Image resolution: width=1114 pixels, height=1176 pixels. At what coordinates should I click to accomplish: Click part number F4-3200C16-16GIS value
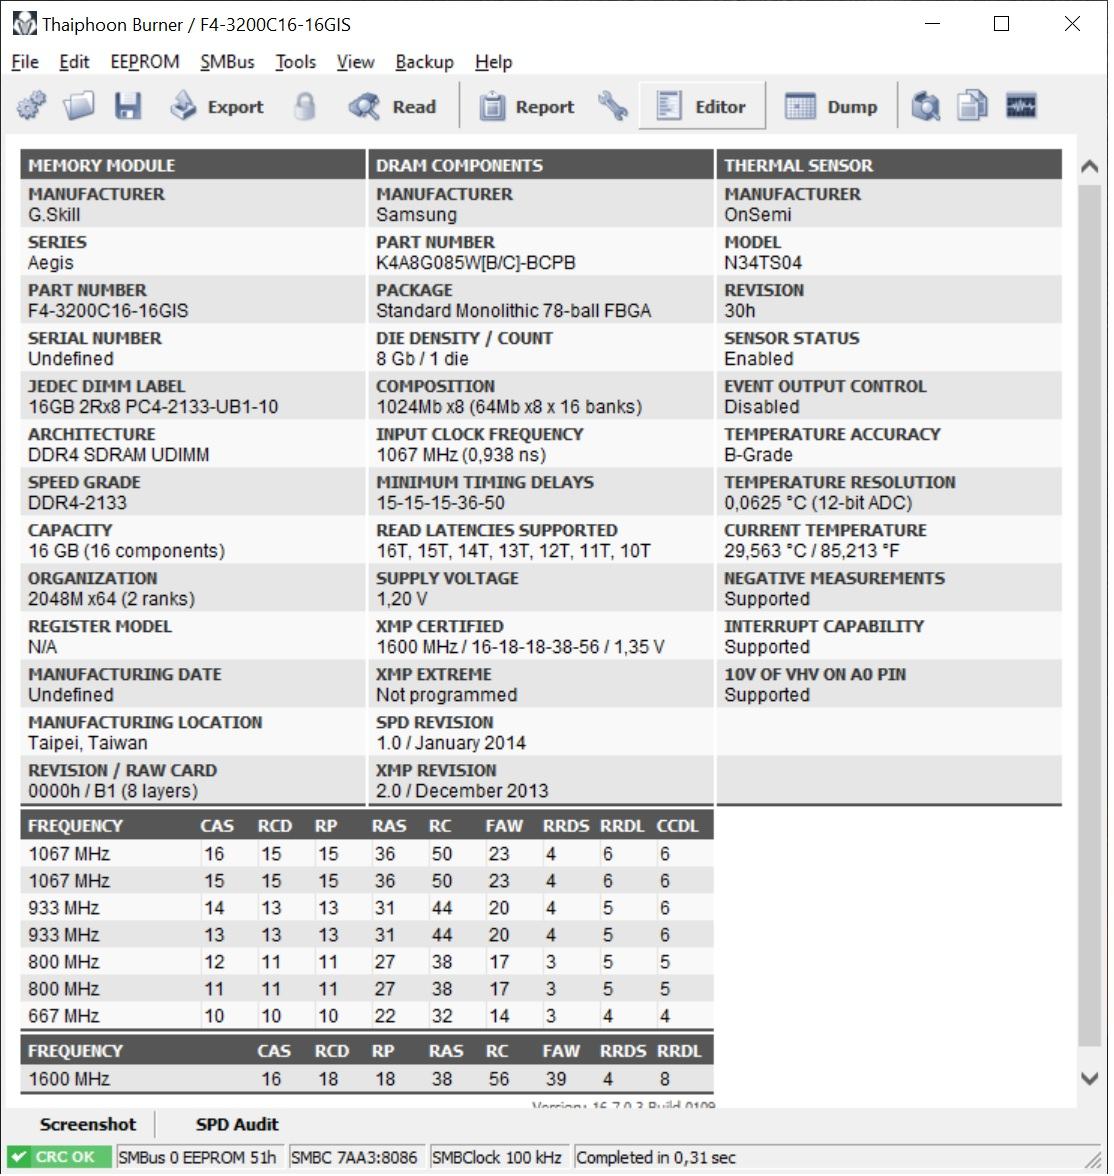(108, 310)
